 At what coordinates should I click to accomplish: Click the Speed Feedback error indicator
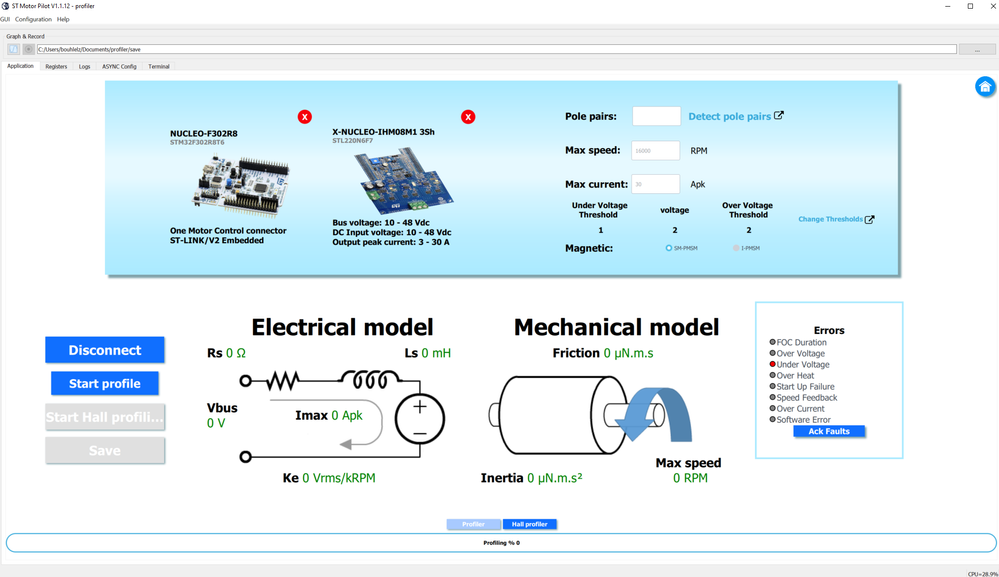coord(772,397)
